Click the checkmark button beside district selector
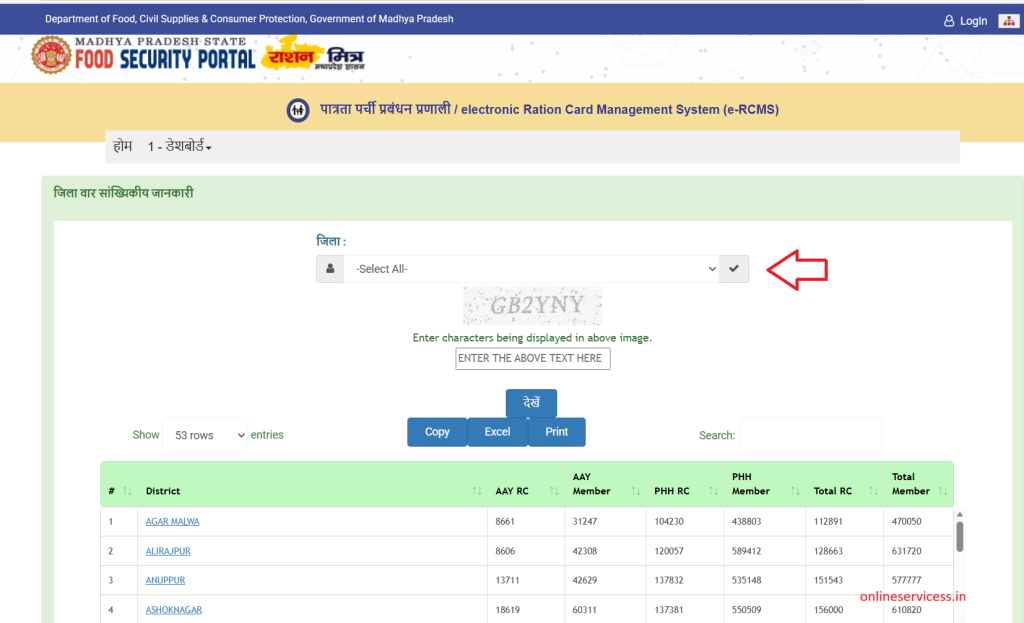Viewport: 1024px width, 623px height. [734, 269]
